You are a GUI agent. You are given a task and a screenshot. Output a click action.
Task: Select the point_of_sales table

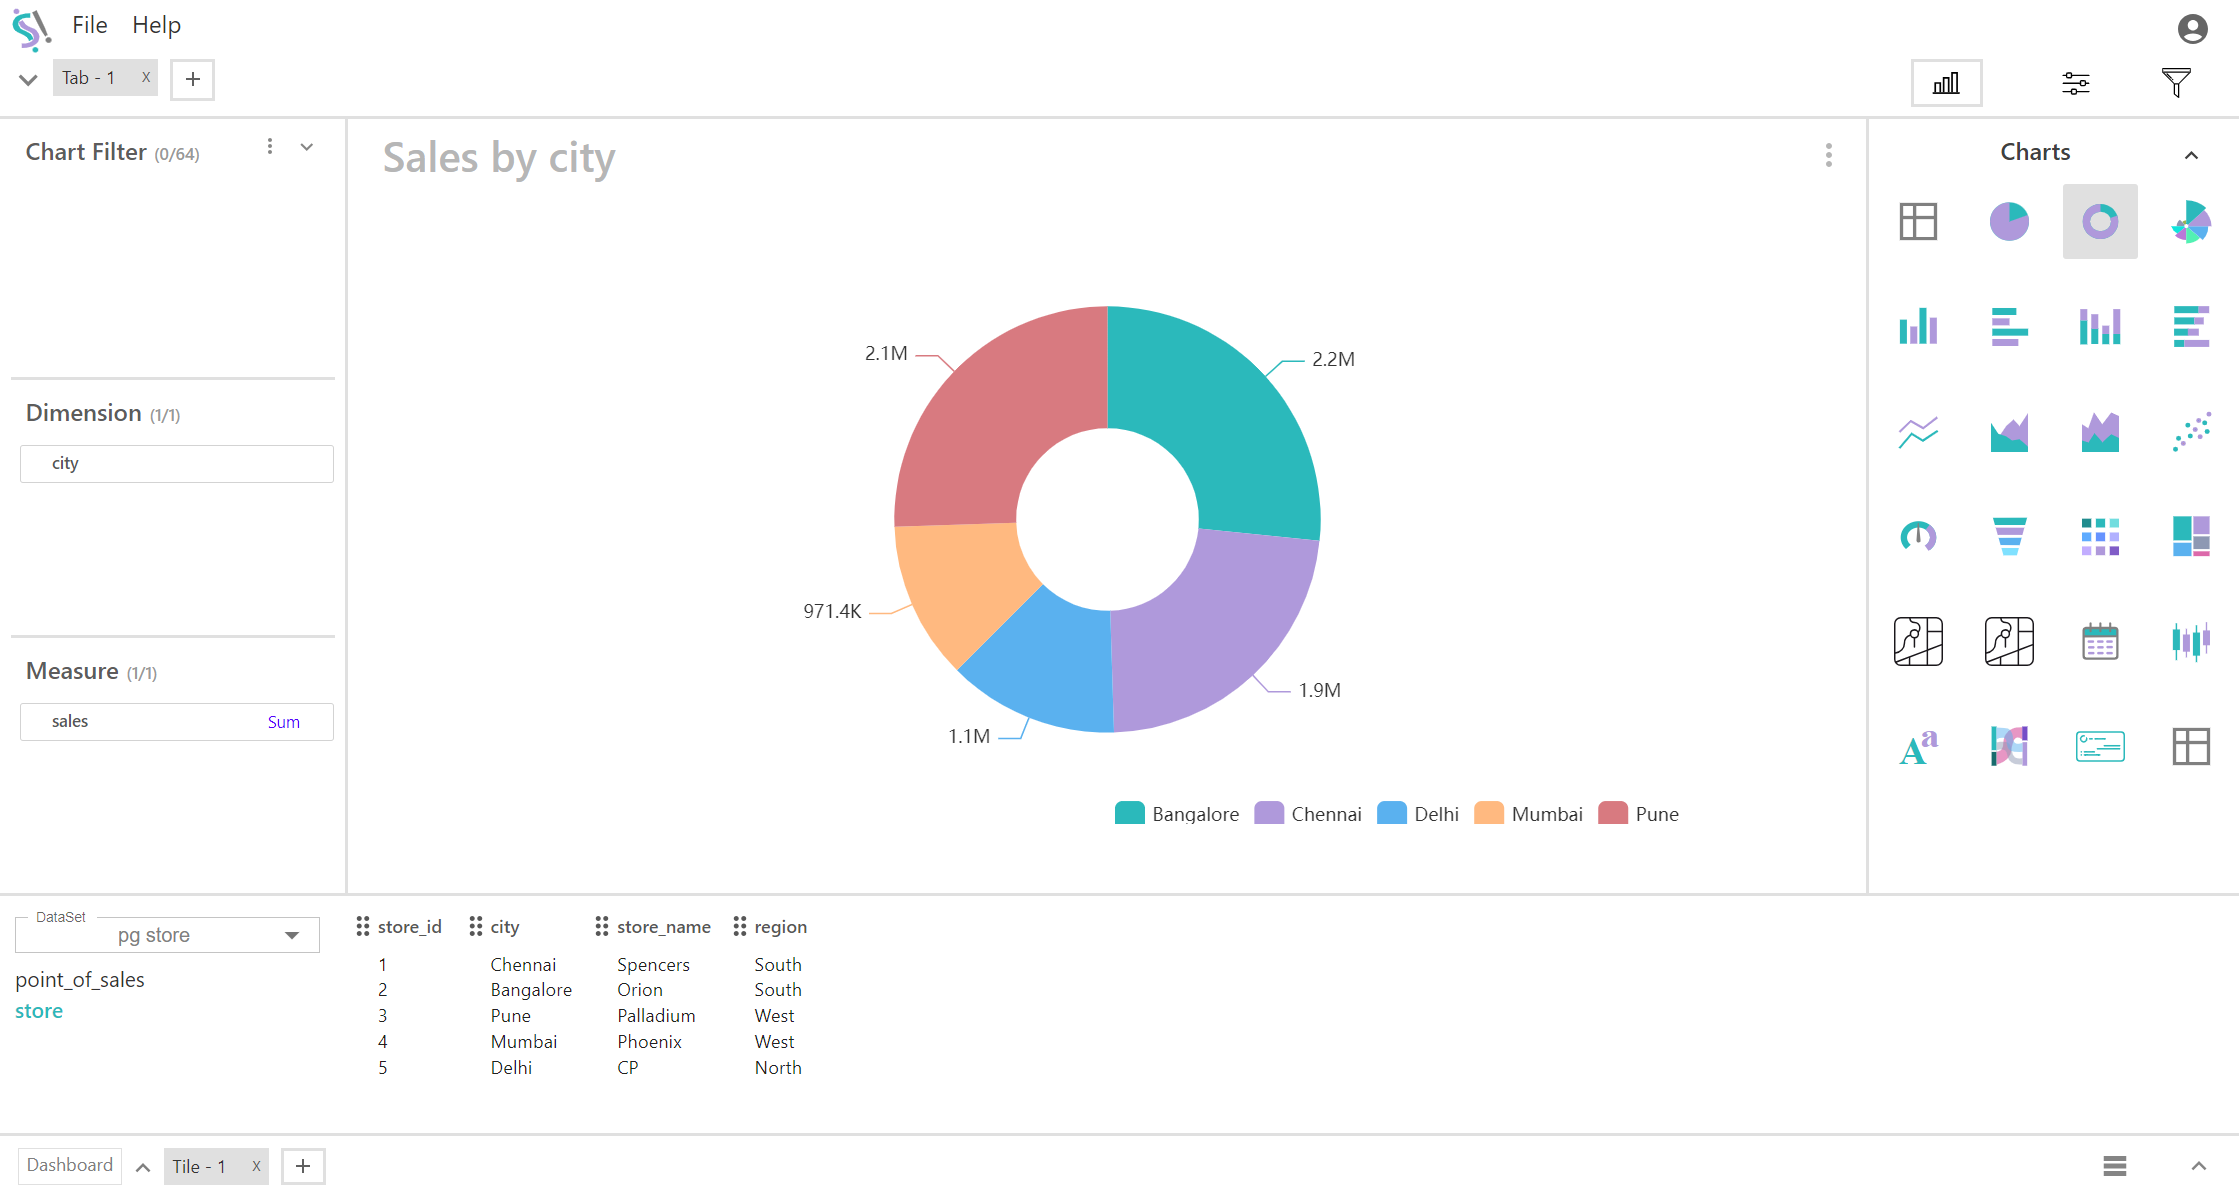pyautogui.click(x=80, y=980)
